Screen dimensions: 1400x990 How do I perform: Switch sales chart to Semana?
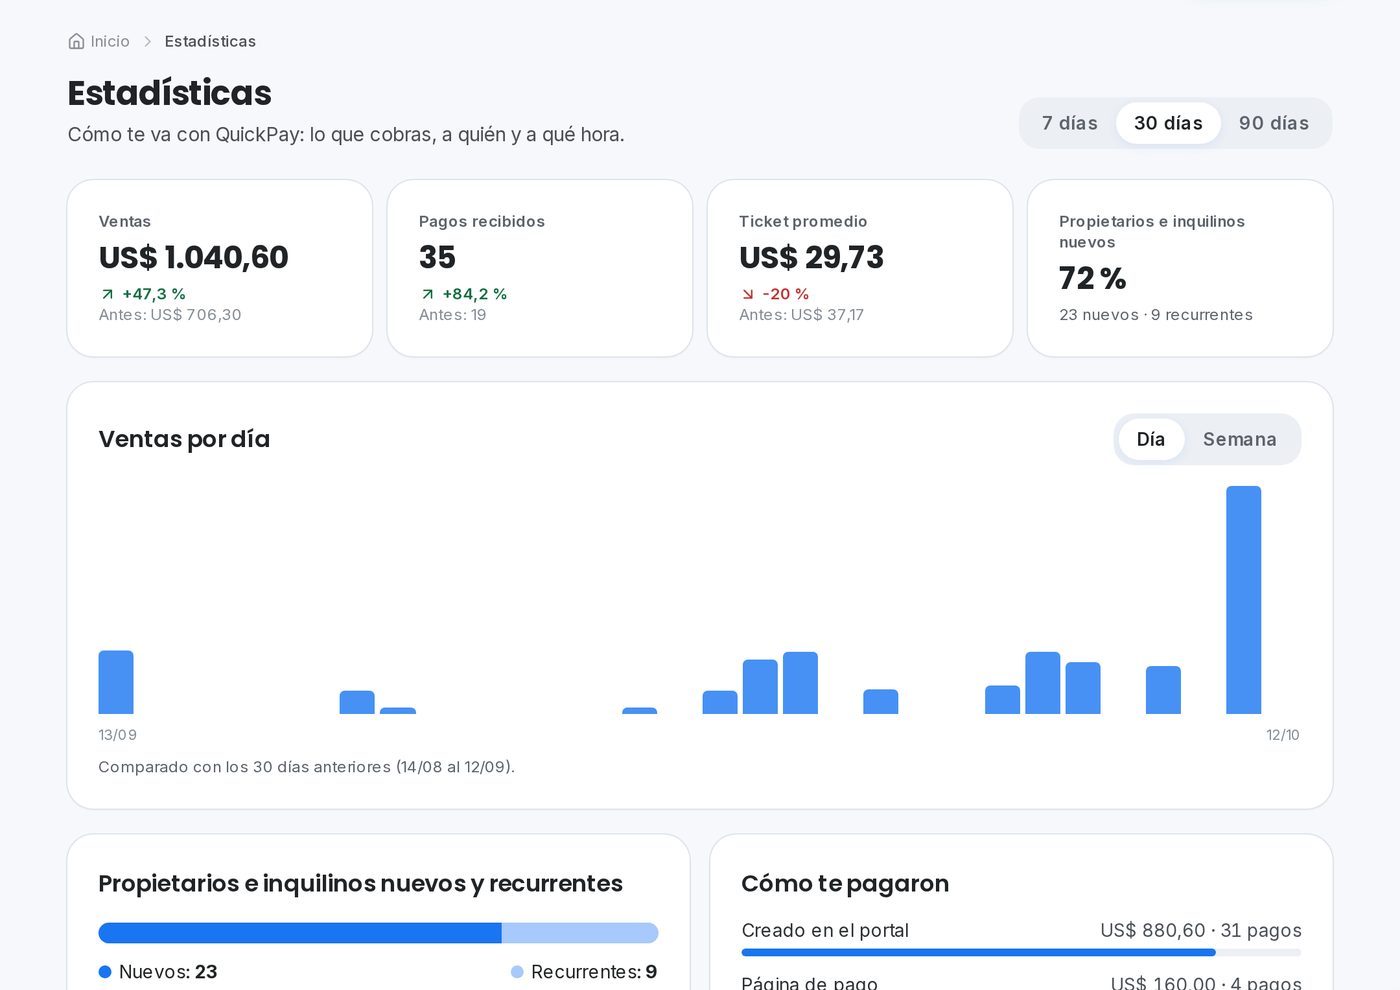tap(1240, 439)
